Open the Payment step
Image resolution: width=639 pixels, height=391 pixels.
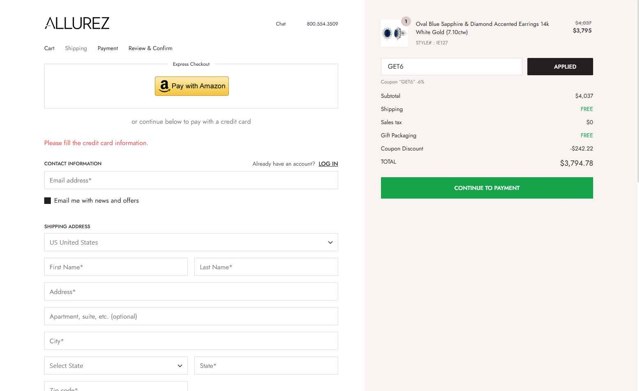108,48
